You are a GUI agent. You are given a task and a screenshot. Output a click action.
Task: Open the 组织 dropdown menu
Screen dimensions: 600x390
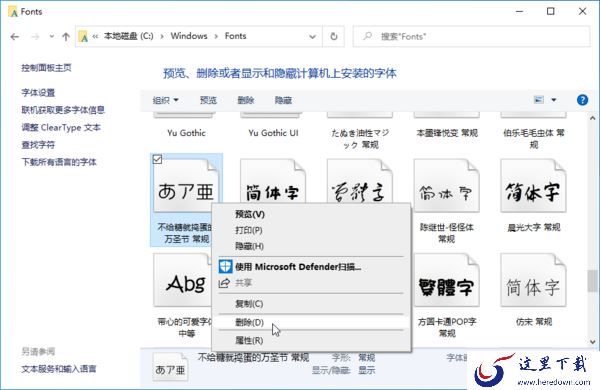pos(166,100)
